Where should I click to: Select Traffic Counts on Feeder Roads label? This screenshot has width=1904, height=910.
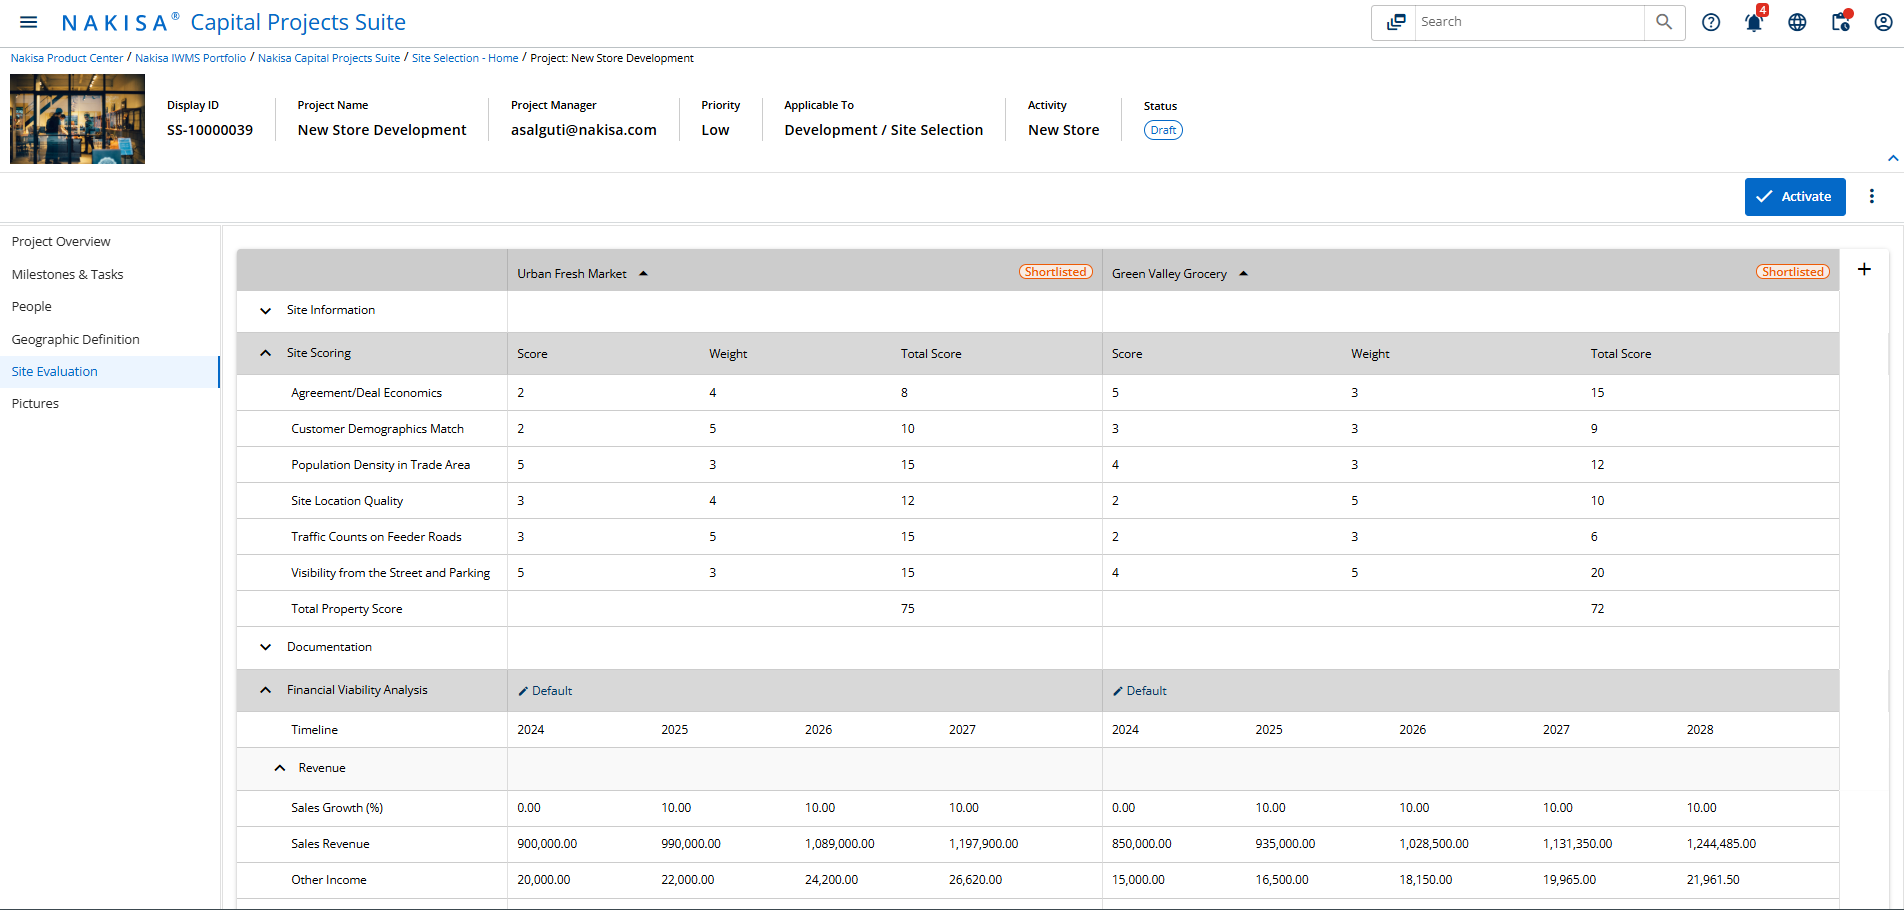click(x=376, y=537)
